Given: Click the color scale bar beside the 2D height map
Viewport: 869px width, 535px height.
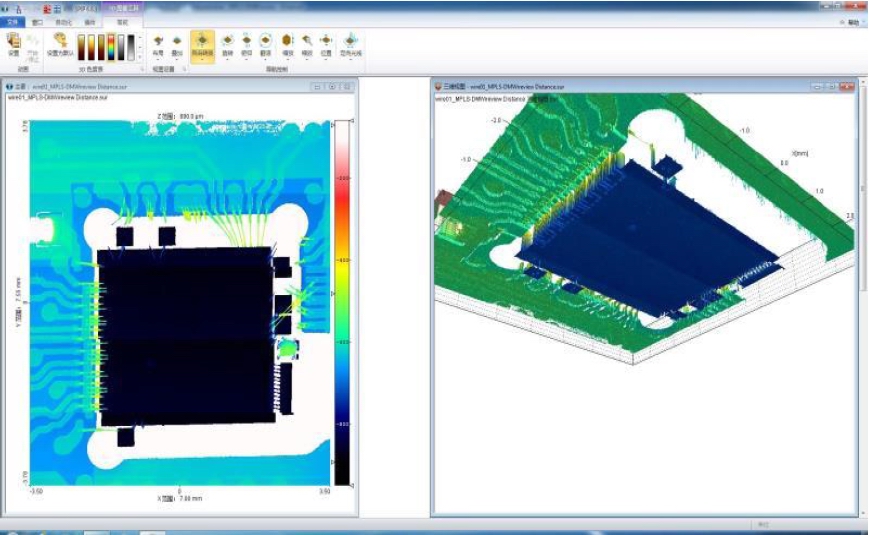Looking at the screenshot, I should pyautogui.click(x=342, y=303).
